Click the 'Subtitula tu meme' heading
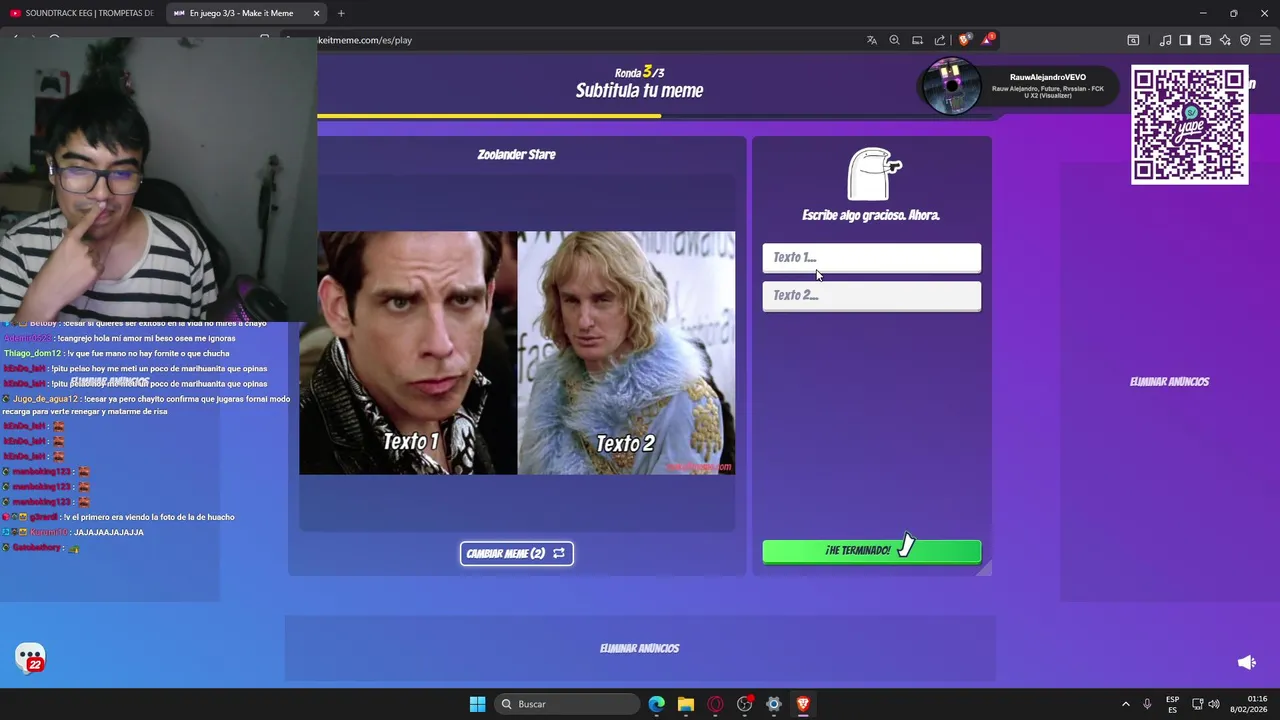The width and height of the screenshot is (1280, 720). [639, 91]
